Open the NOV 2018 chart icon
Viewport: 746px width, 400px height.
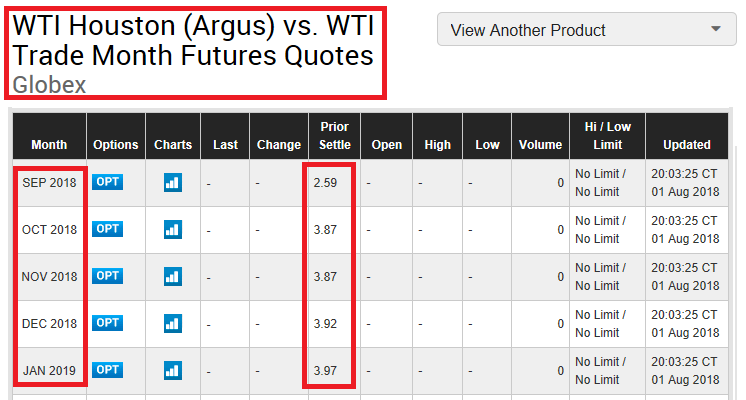tap(173, 277)
